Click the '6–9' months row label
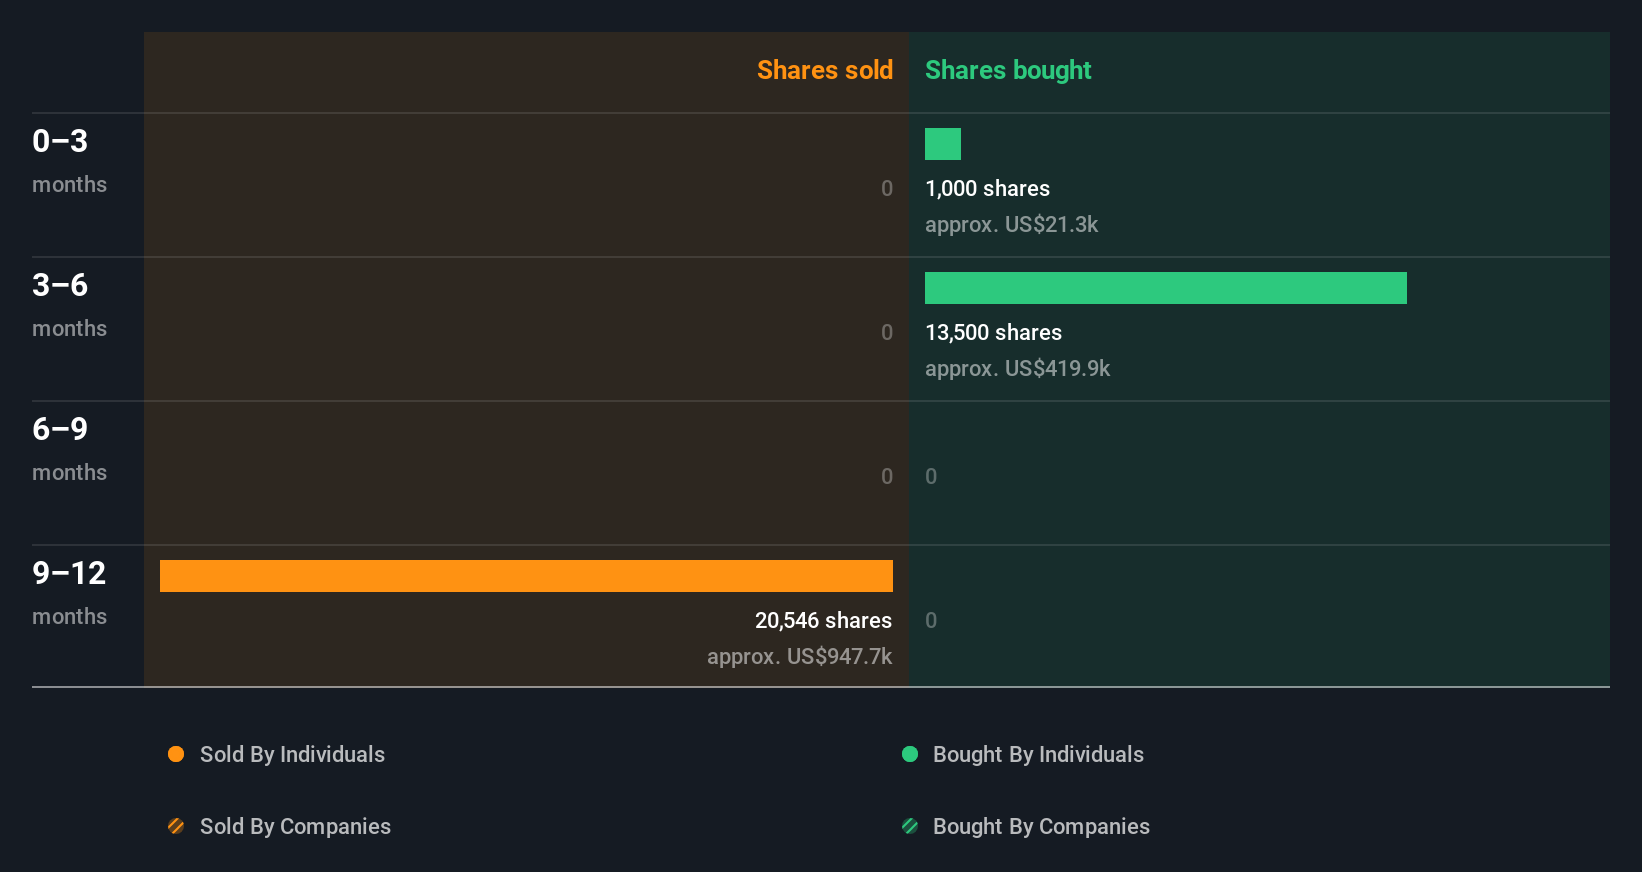Viewport: 1642px width, 872px height. click(x=60, y=429)
